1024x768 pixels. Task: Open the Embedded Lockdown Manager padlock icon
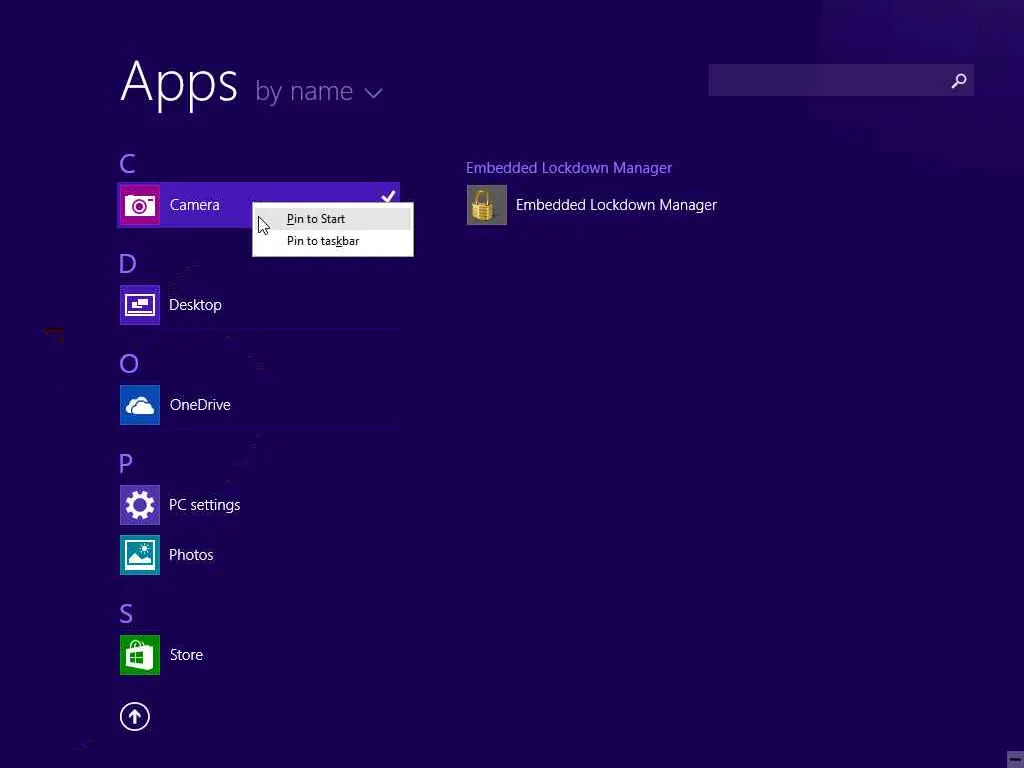point(487,205)
